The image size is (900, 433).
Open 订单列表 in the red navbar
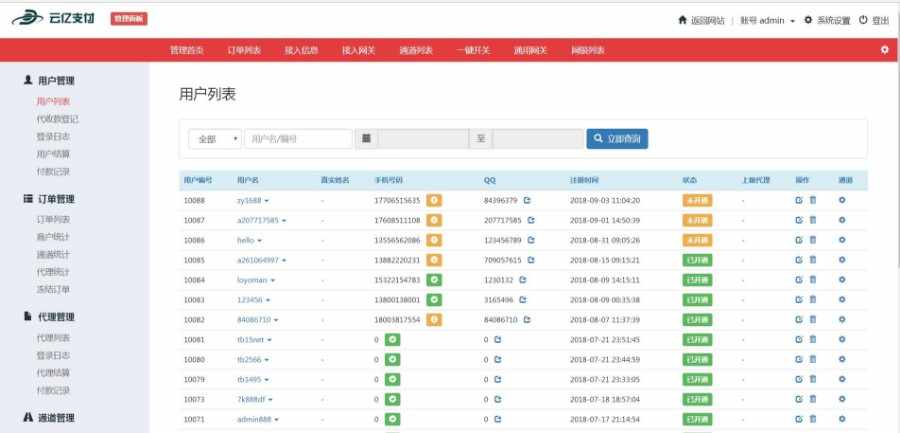[244, 51]
